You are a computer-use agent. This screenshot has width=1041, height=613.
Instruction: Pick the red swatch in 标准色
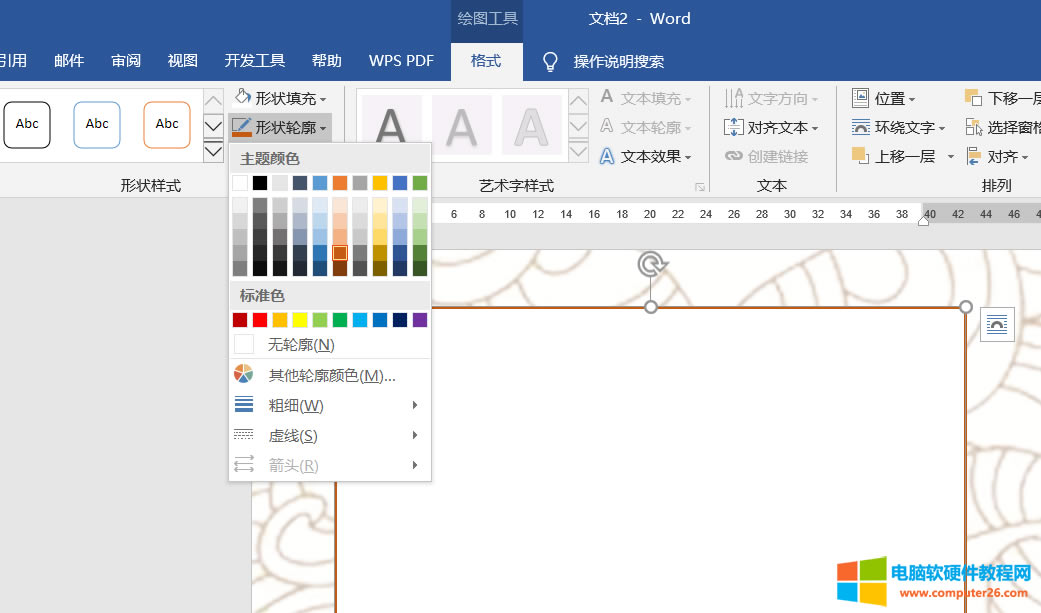[x=260, y=320]
